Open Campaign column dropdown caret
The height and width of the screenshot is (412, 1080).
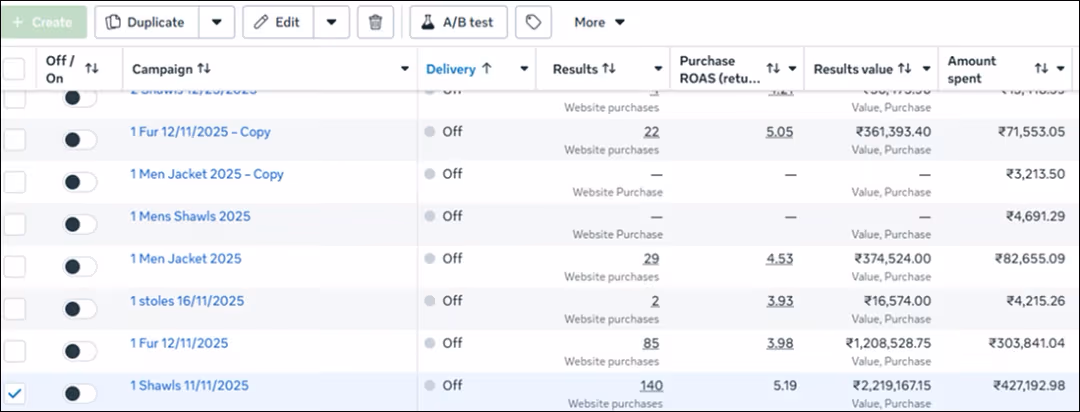(x=405, y=69)
